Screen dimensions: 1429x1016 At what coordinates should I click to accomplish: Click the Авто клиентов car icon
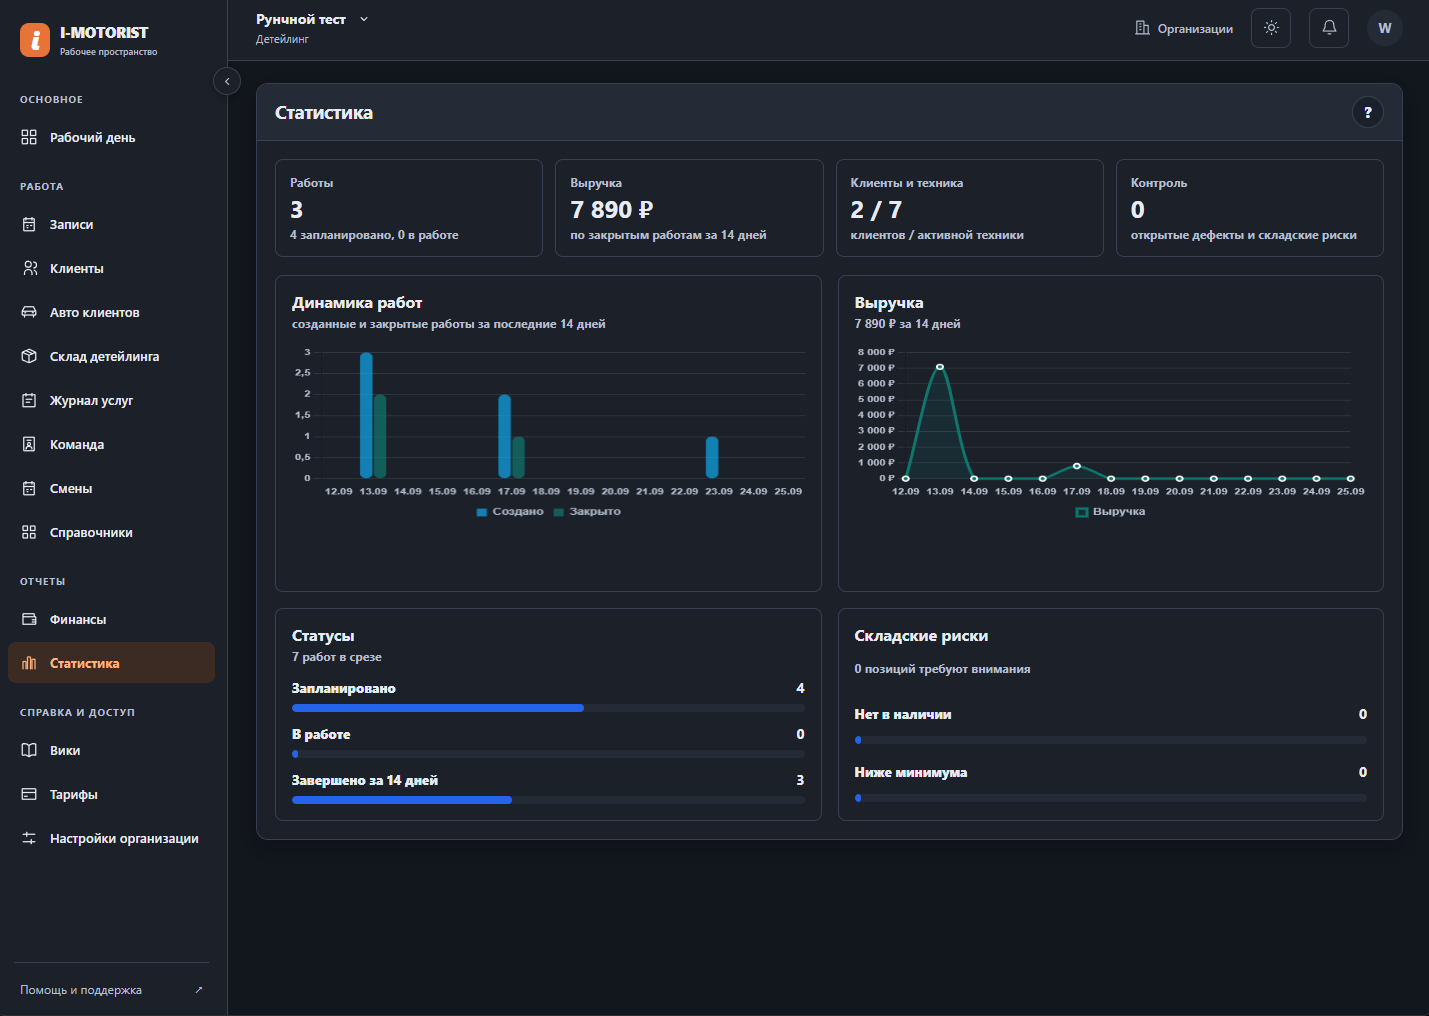click(29, 312)
